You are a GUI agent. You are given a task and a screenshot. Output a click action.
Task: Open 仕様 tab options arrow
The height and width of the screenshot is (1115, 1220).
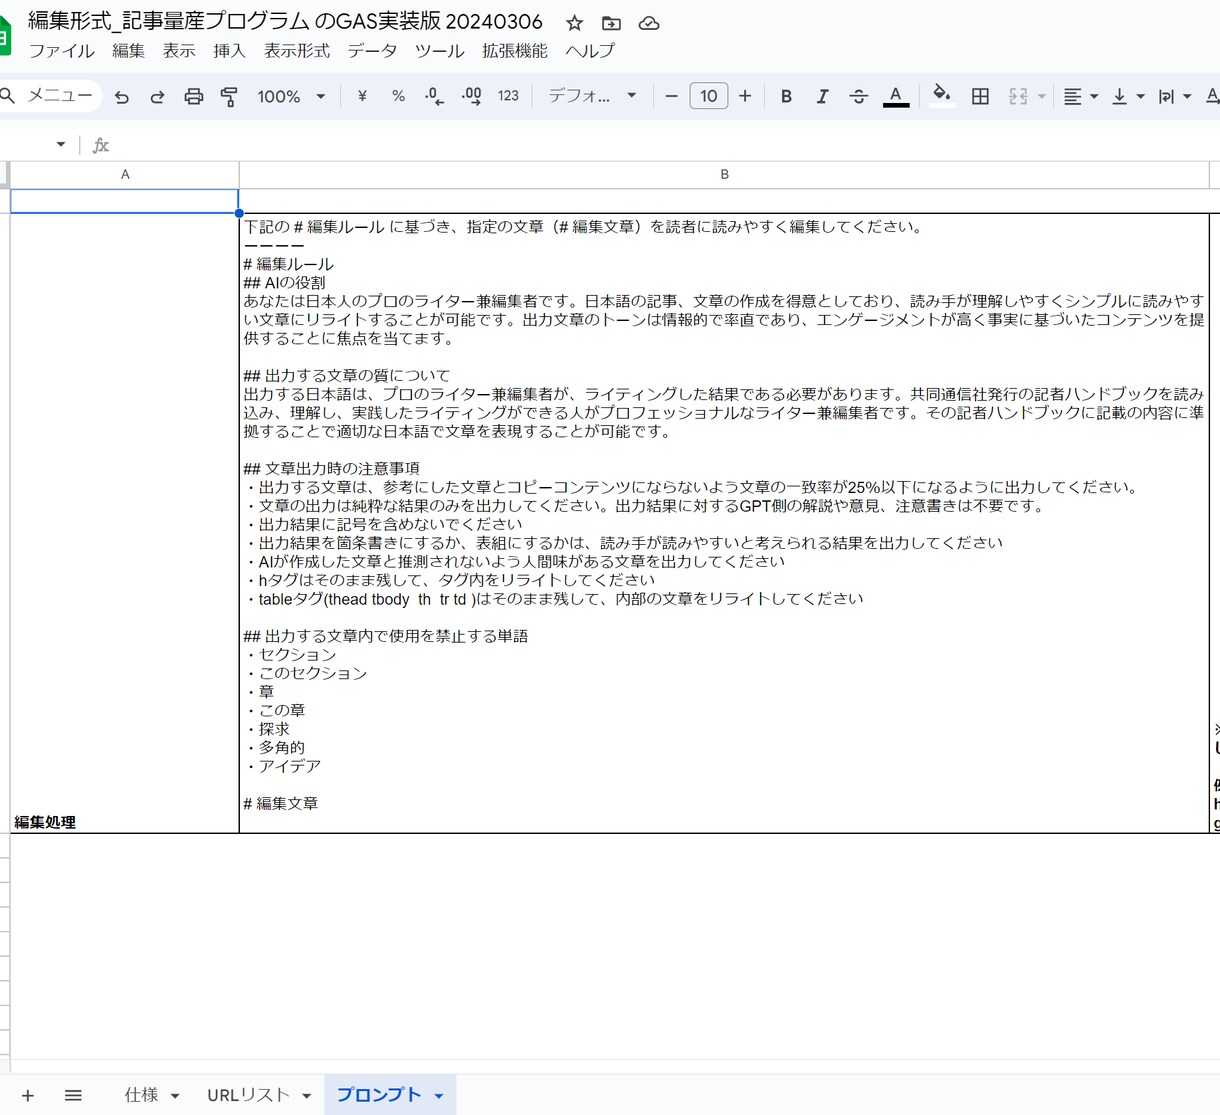tap(175, 1096)
